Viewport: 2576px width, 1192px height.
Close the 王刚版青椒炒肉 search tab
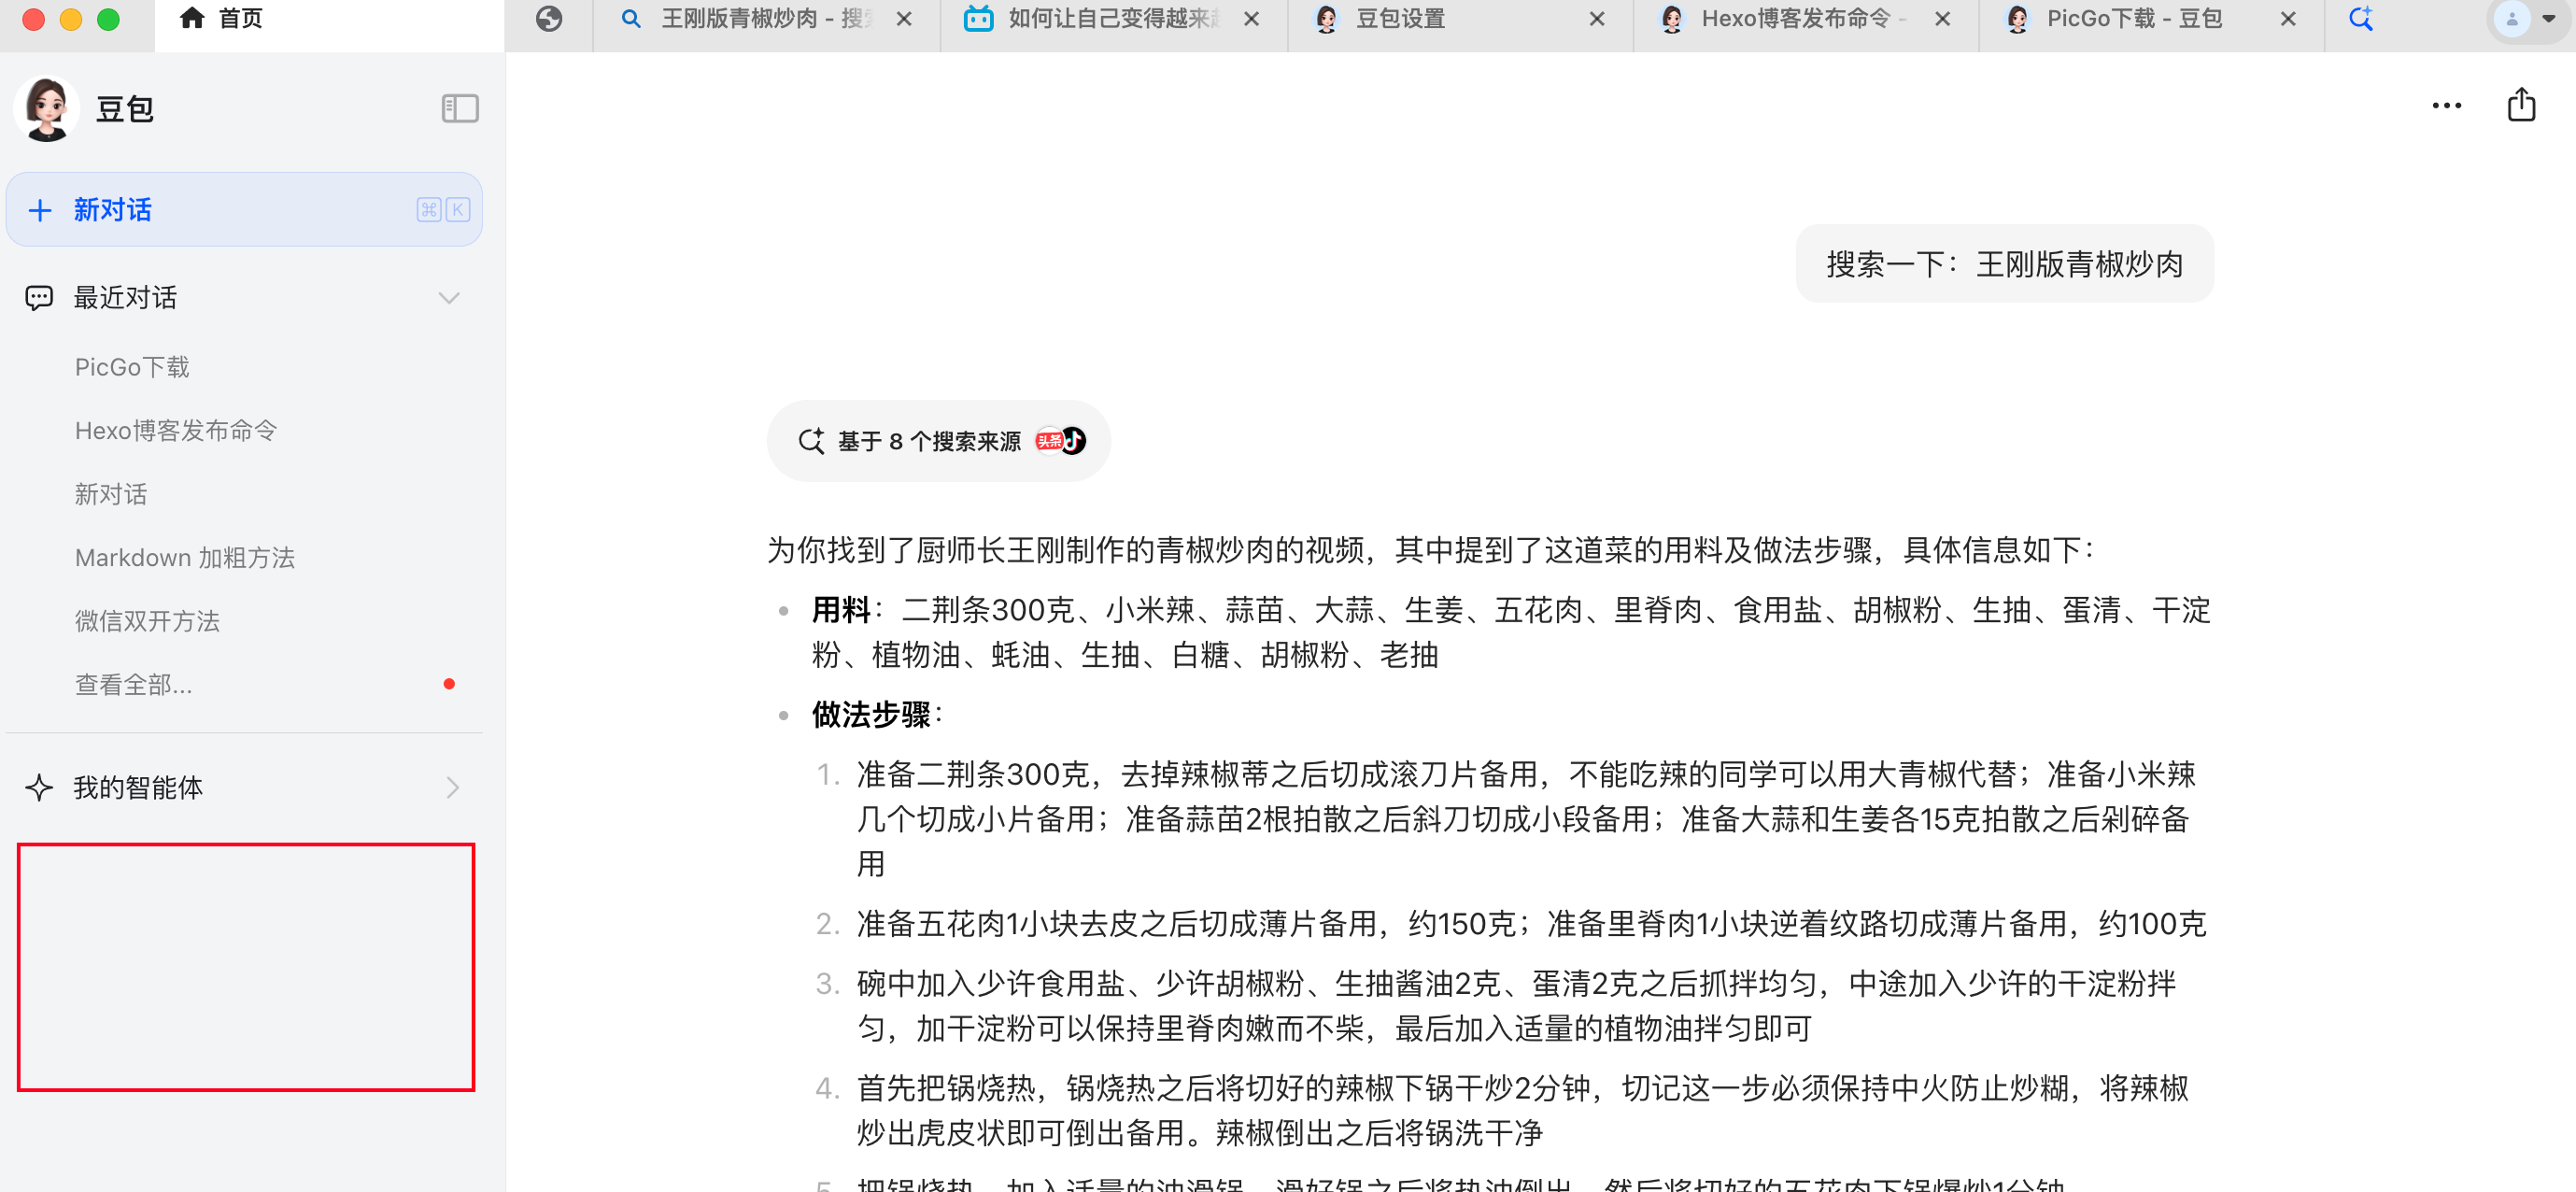904,19
